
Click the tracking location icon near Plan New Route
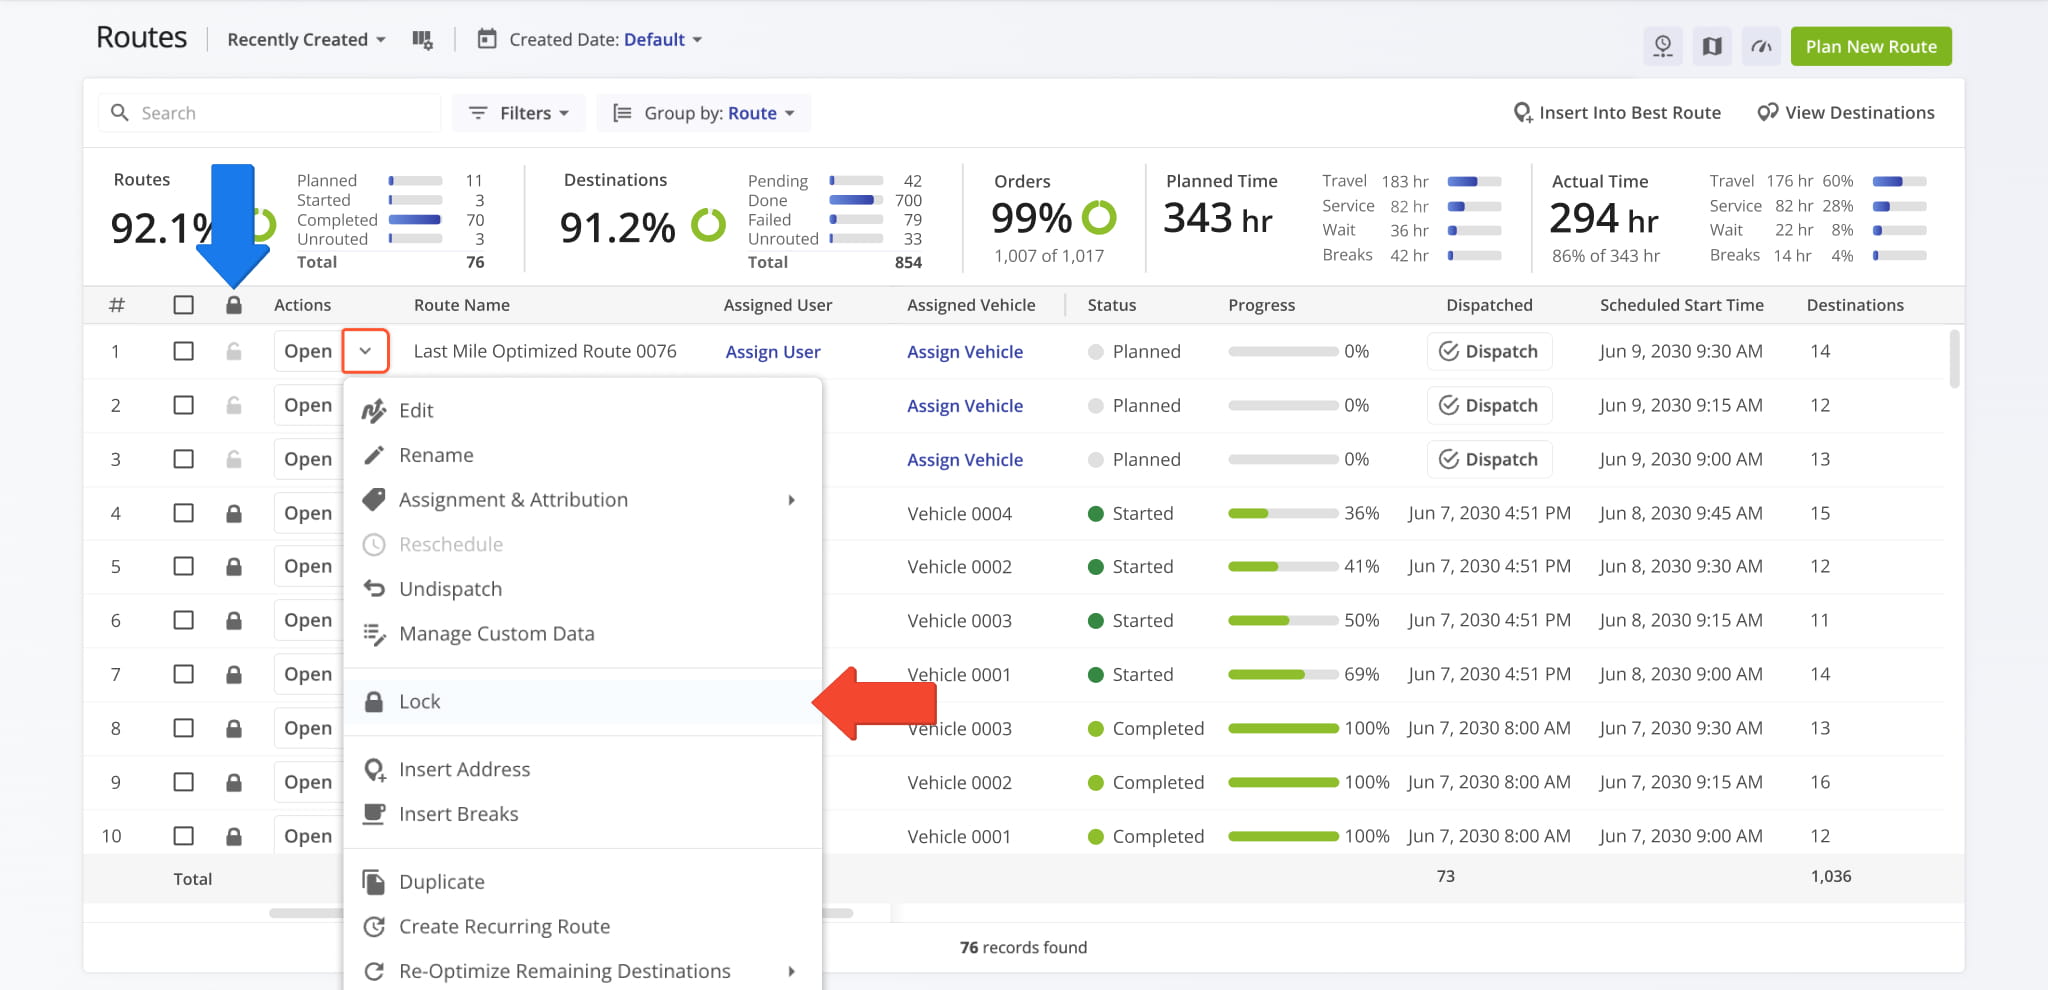[1663, 46]
